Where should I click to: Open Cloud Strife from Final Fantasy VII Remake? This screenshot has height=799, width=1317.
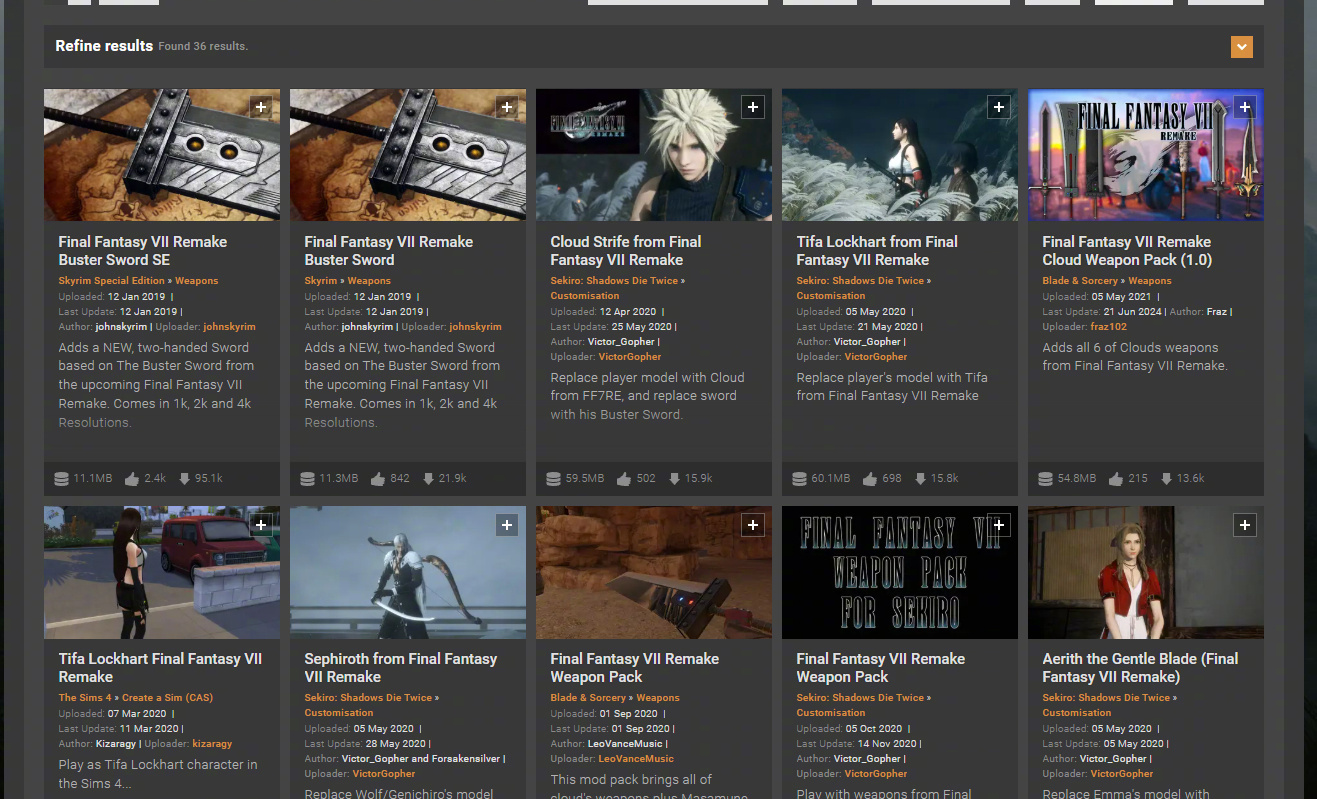[x=626, y=251]
